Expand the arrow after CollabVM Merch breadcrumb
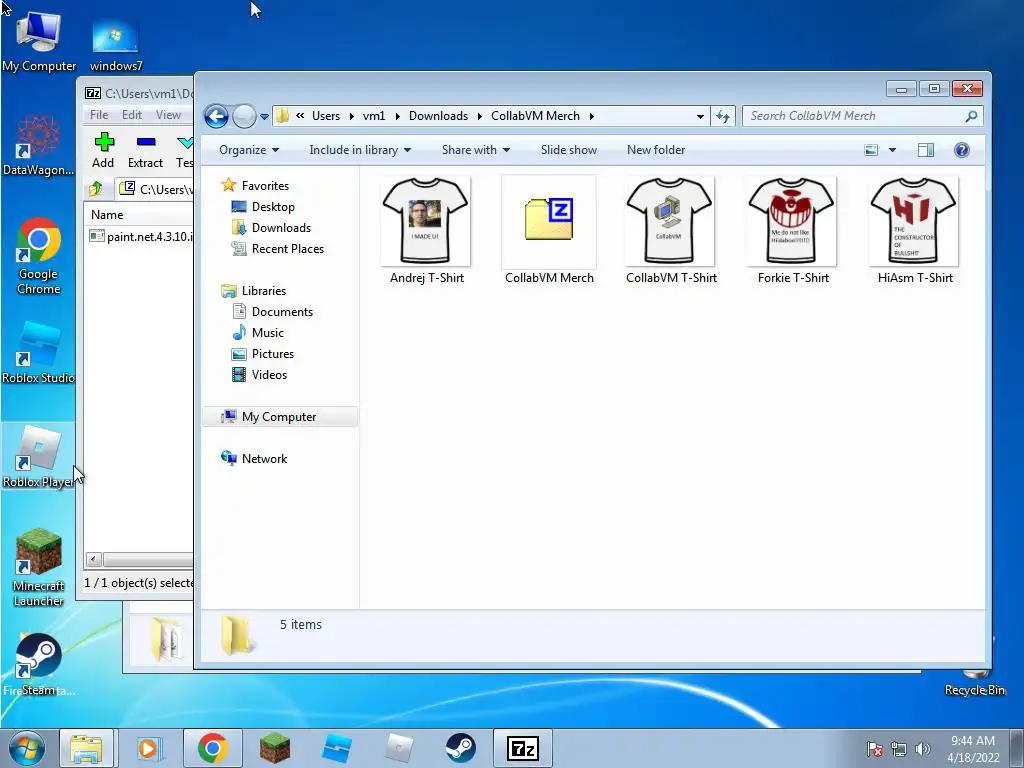Screen dimensions: 1024x768 [592, 116]
